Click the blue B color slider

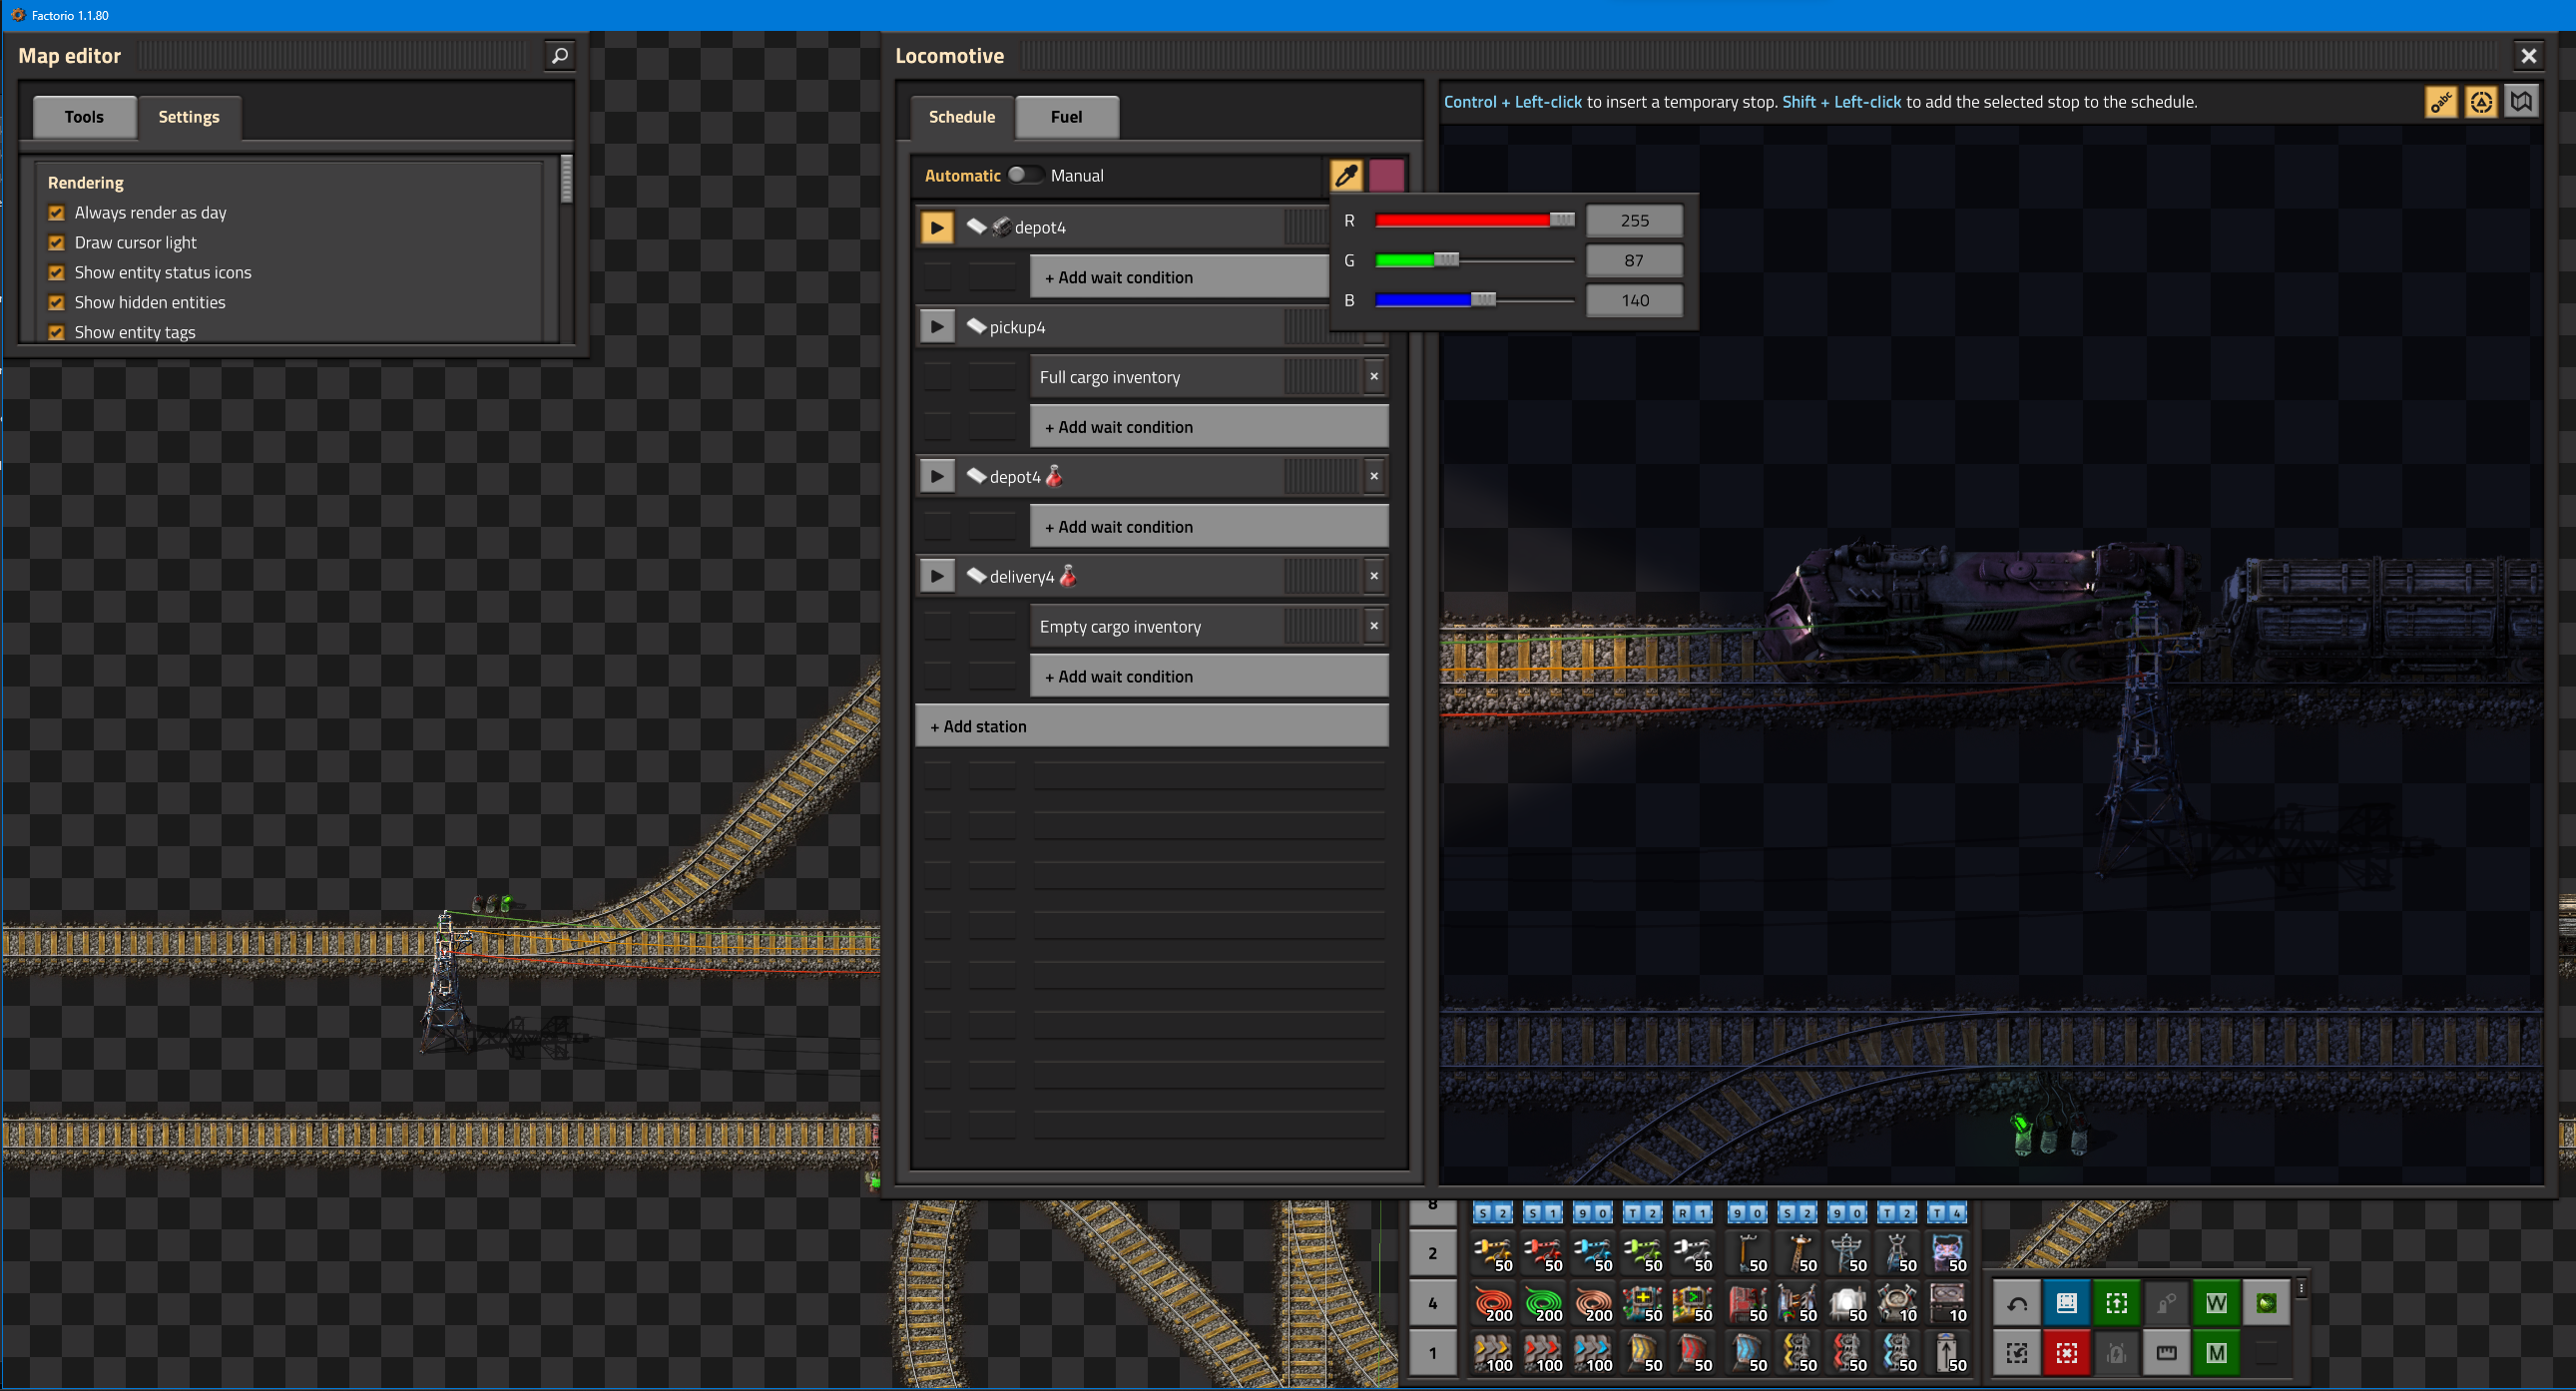[x=1475, y=300]
